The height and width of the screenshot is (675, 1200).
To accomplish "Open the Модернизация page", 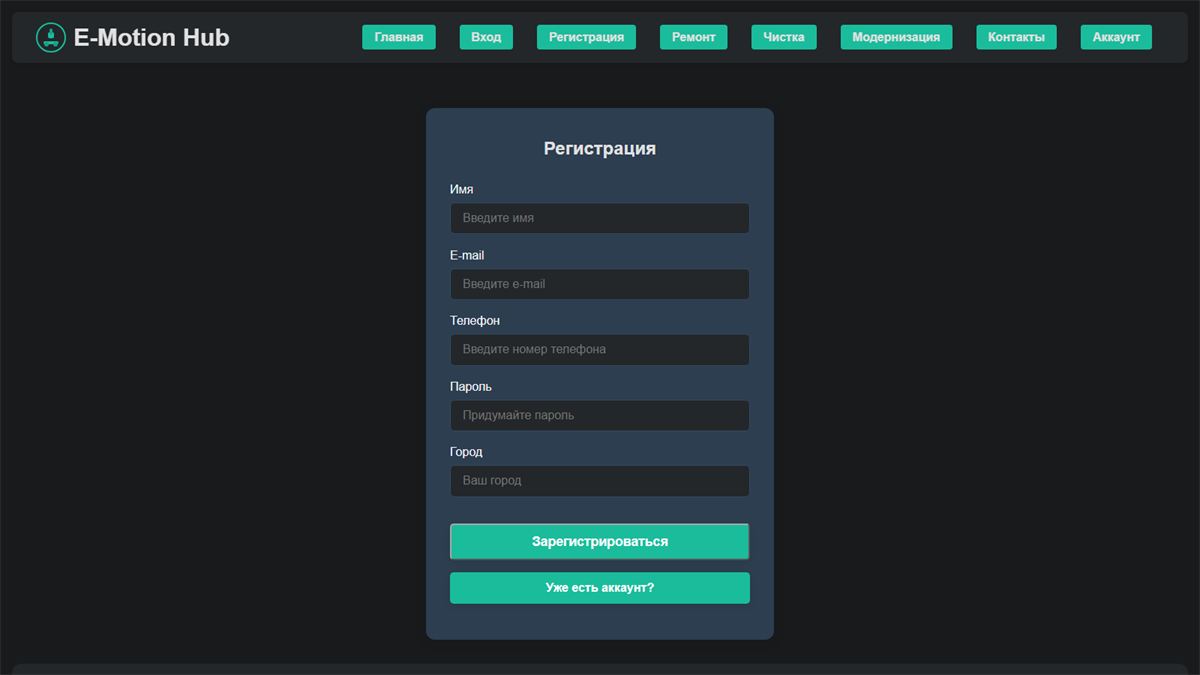I will [x=896, y=37].
